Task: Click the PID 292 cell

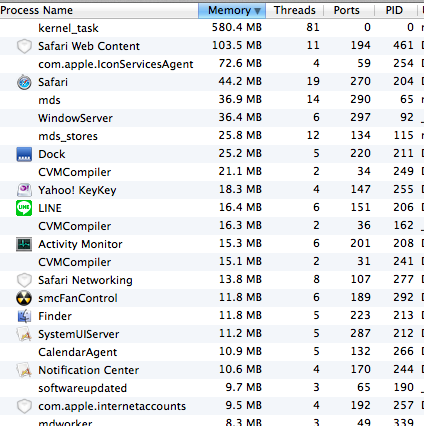Action: tap(403, 297)
